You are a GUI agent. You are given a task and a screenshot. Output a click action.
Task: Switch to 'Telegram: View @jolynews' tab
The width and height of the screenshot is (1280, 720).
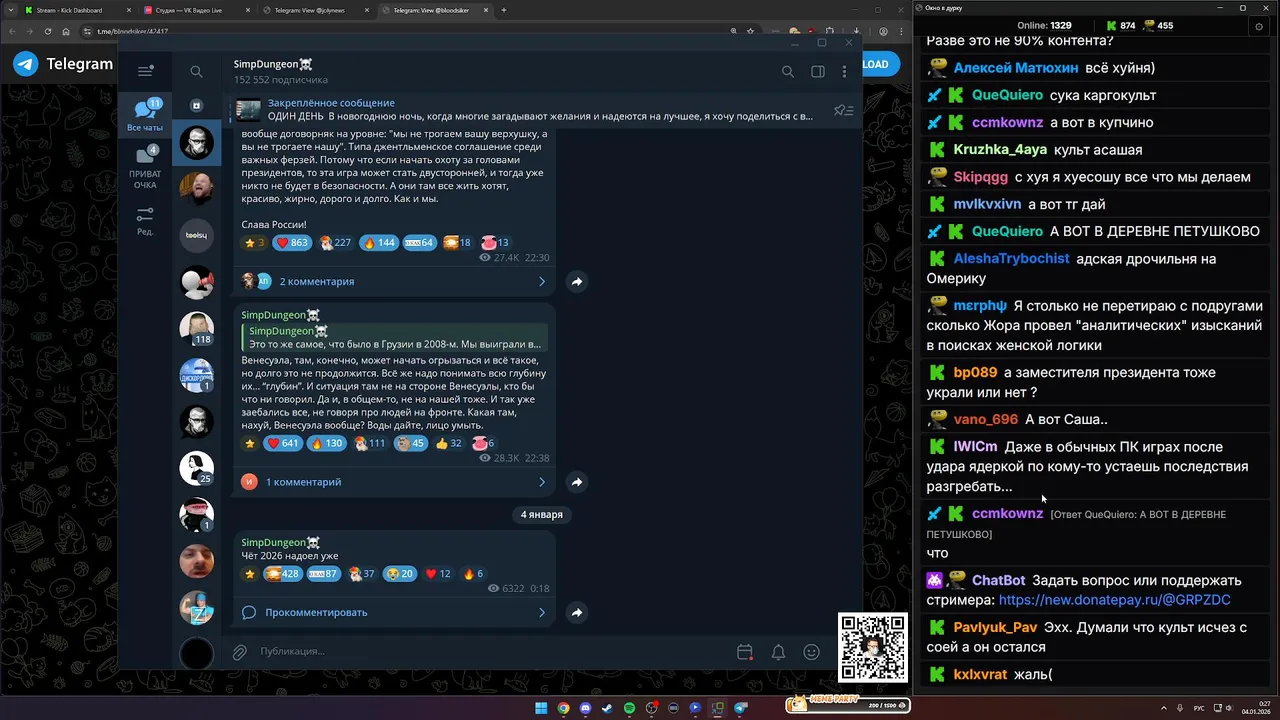[x=316, y=10]
